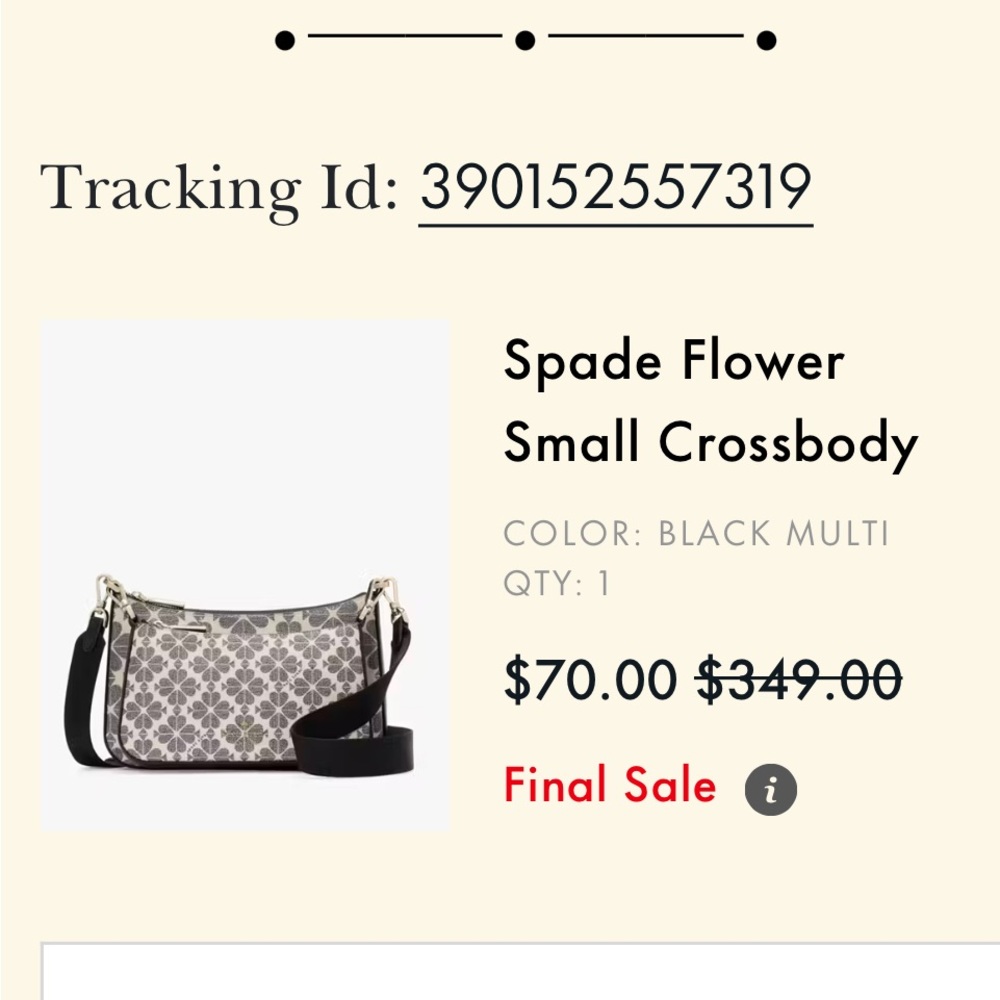This screenshot has height=1000, width=1000.
Task: Open order status details via the info badge
Action: point(770,787)
